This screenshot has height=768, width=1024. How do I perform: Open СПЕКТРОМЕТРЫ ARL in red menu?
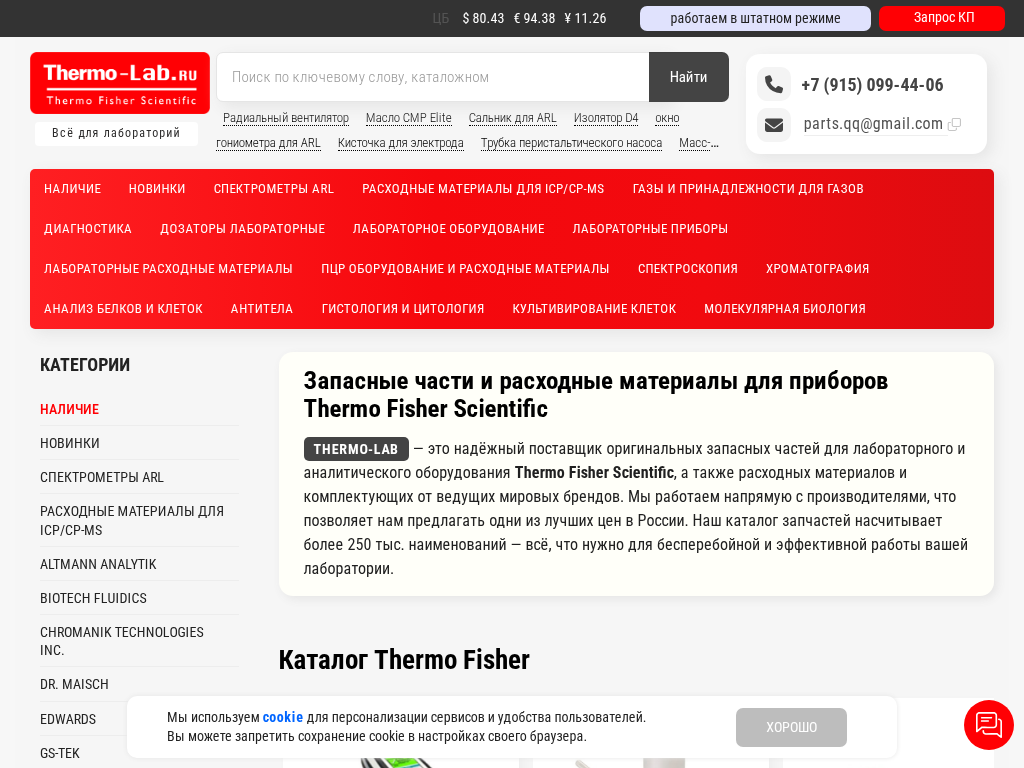(274, 189)
